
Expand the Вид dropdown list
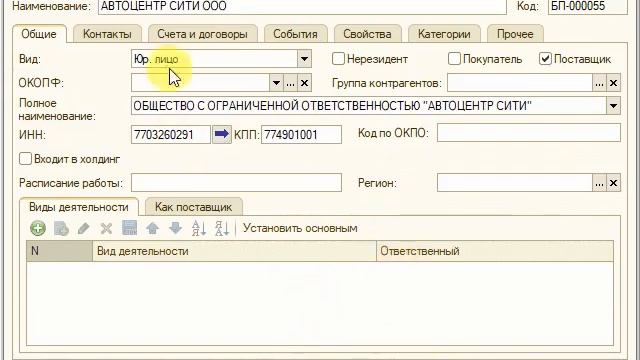[x=304, y=59]
